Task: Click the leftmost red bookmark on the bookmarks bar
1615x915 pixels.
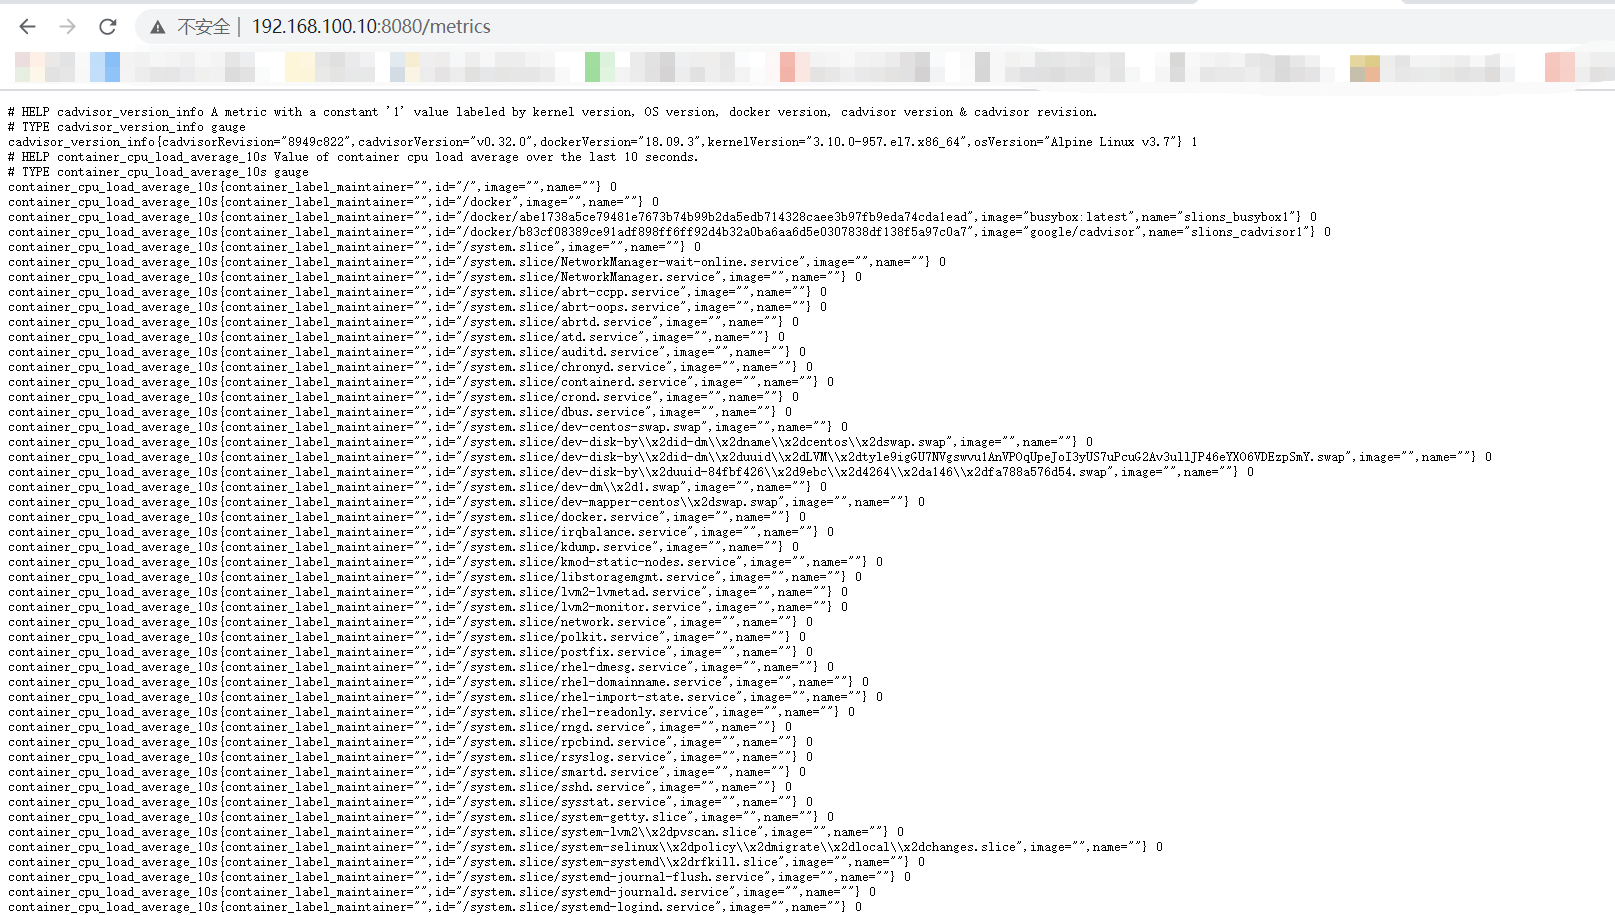Action: (786, 66)
